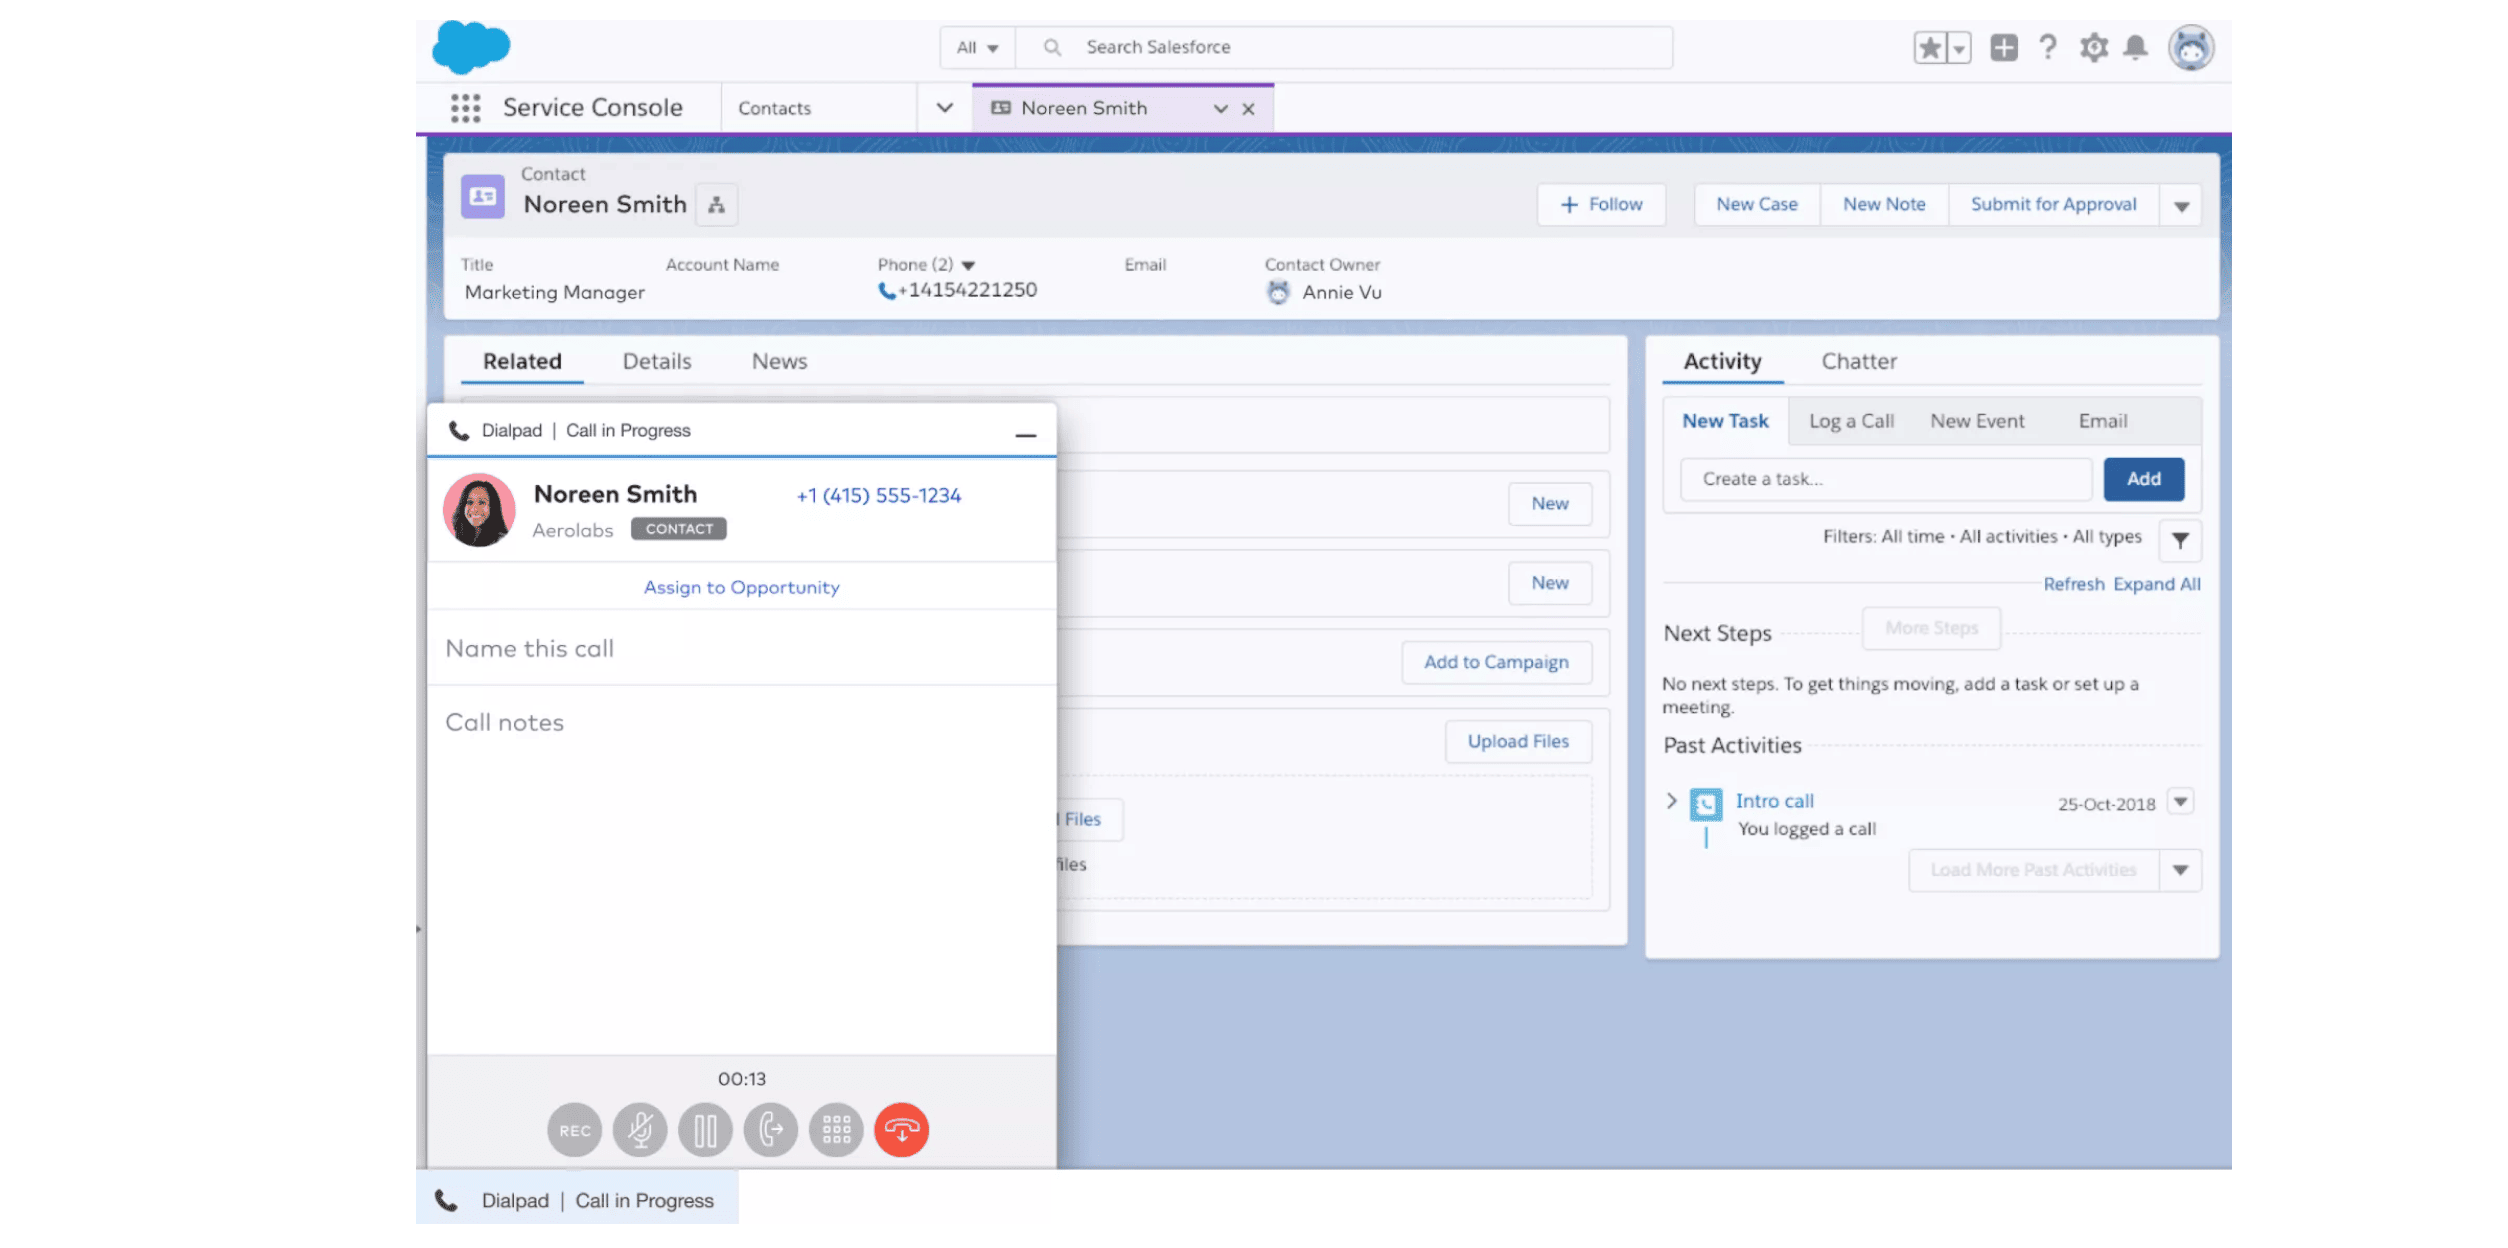Put the call on hold
The image size is (2508, 1248).
(705, 1130)
